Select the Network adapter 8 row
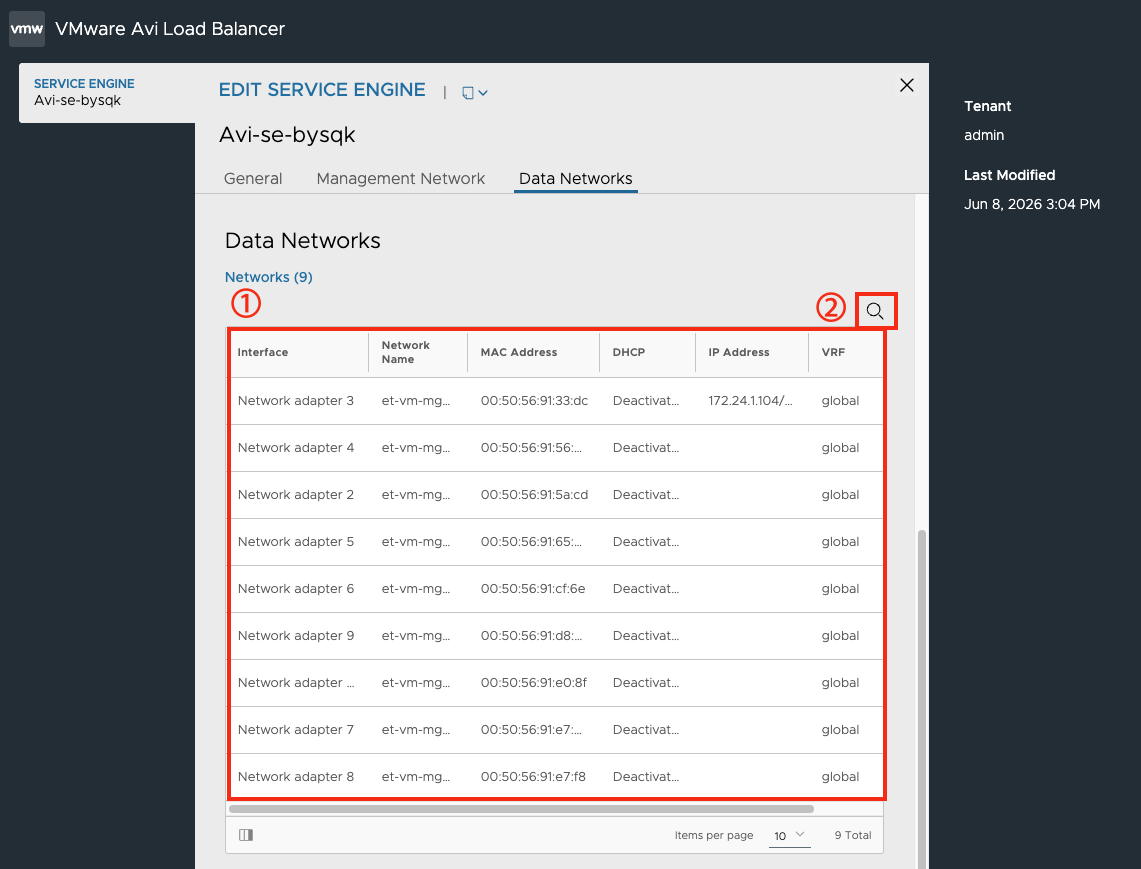 coord(556,777)
